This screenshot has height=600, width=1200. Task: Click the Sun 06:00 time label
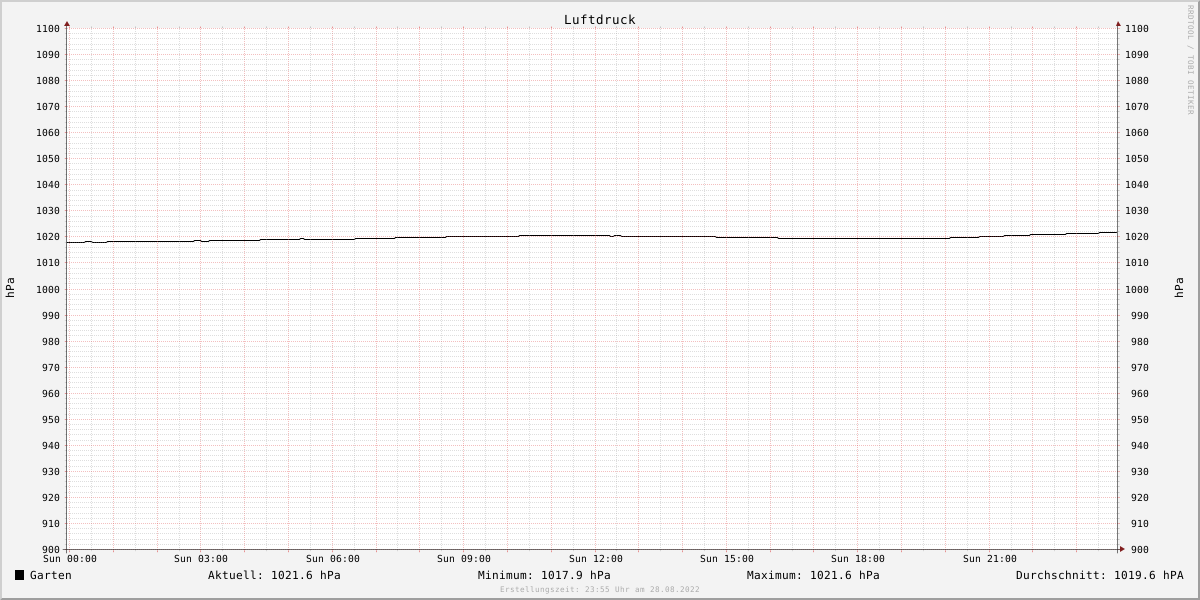pos(333,559)
